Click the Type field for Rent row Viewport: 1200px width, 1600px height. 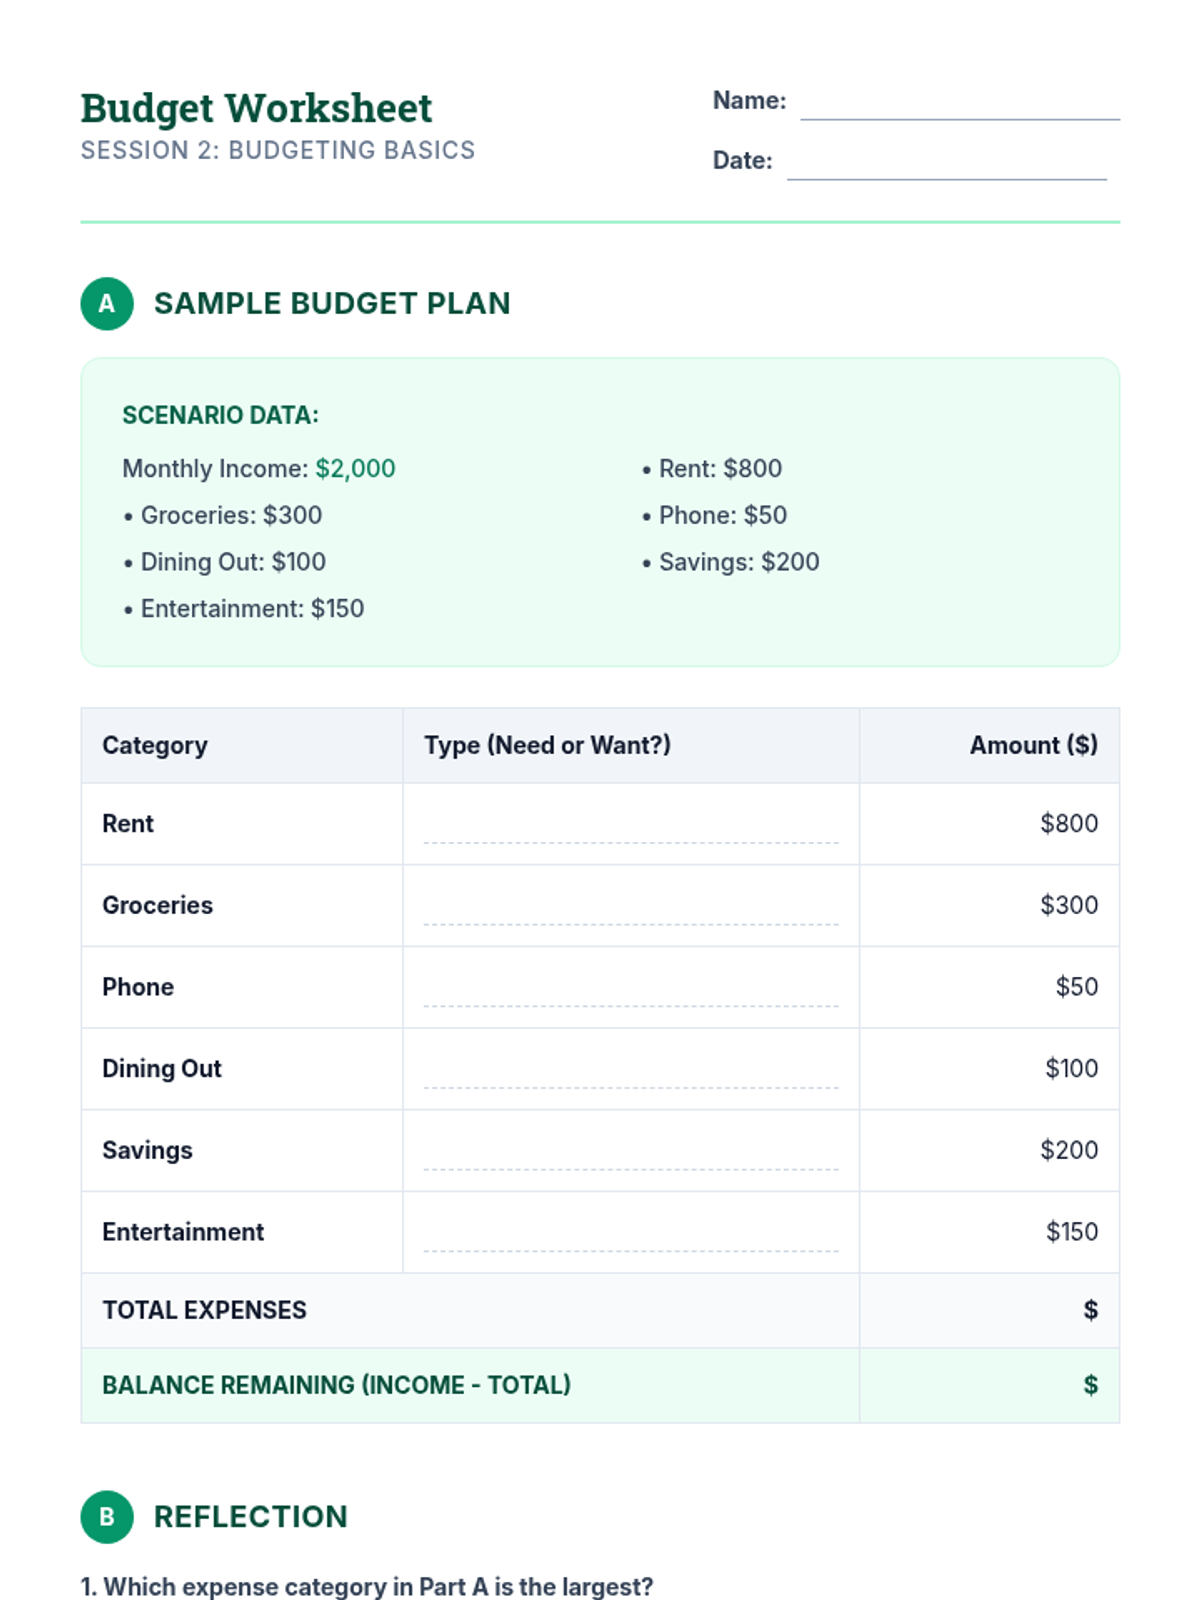pyautogui.click(x=630, y=828)
